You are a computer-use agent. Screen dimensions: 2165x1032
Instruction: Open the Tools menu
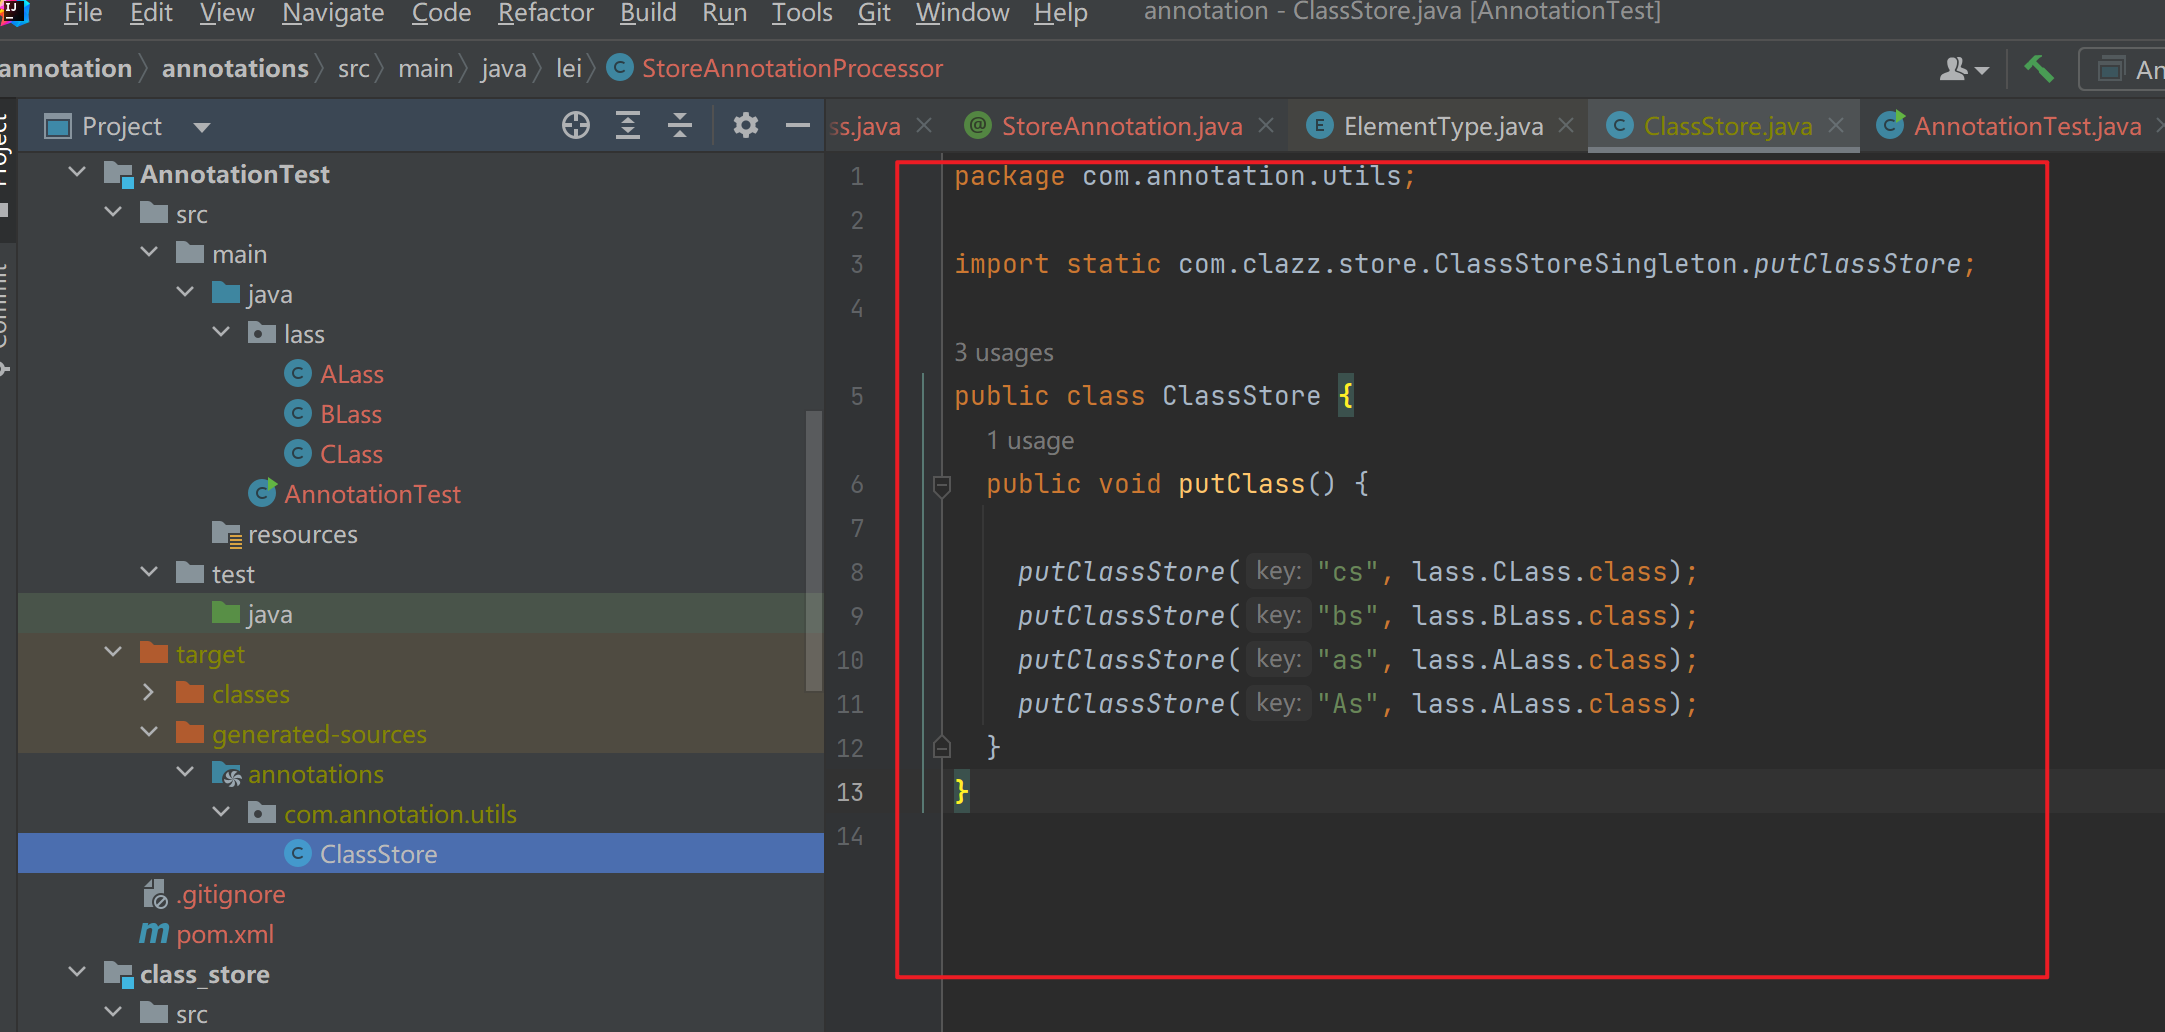(802, 13)
